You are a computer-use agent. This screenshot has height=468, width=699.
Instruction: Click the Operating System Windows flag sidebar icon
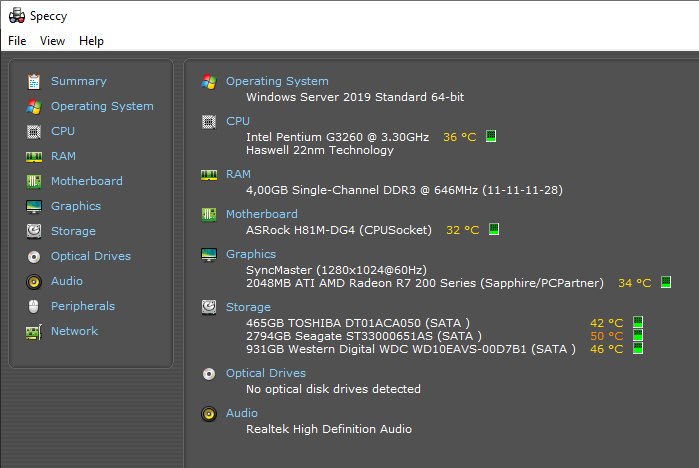34,107
